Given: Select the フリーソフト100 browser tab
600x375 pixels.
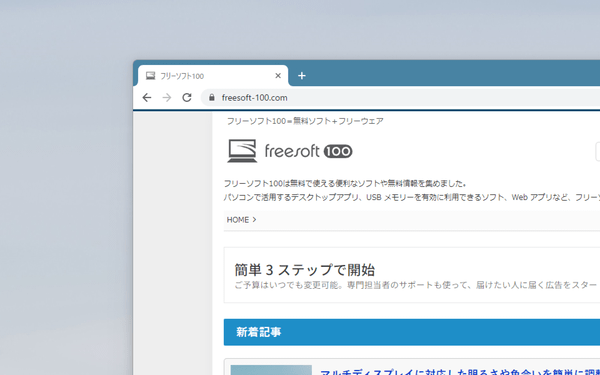Looking at the screenshot, I should tap(213, 76).
